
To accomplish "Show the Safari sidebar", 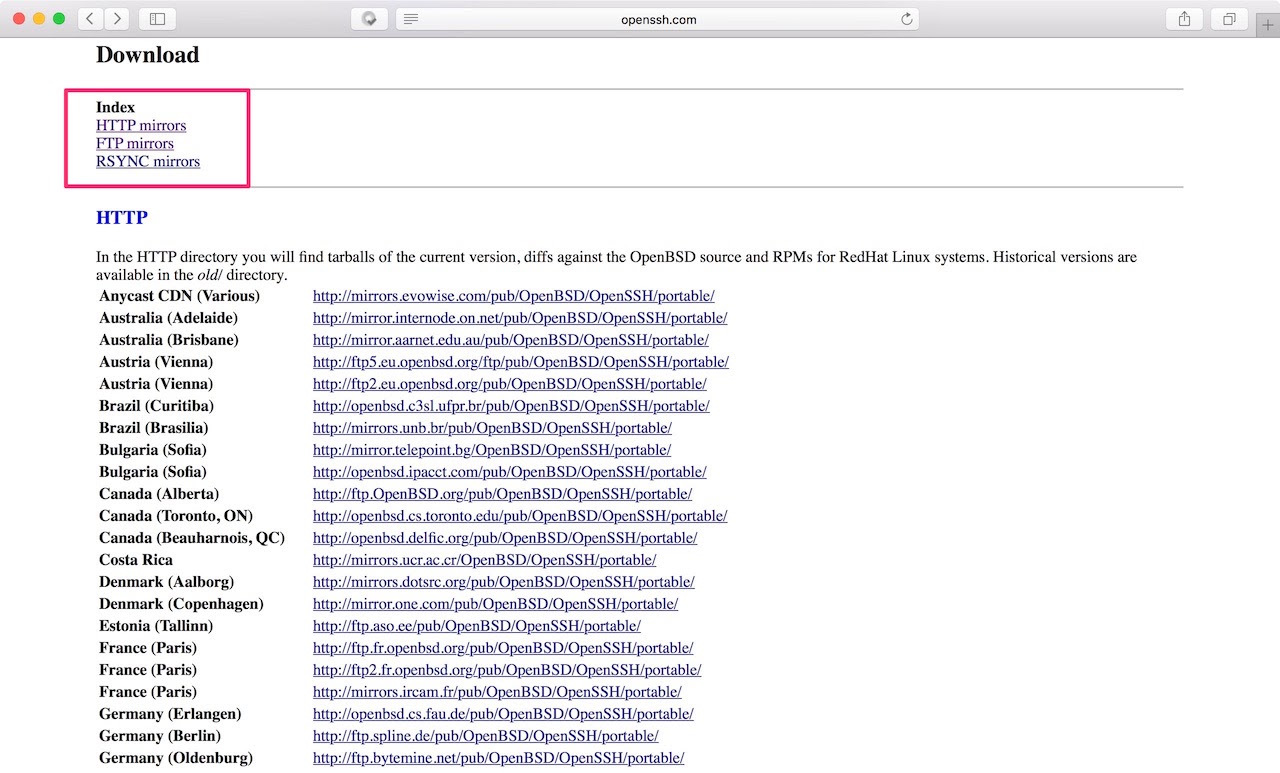I will point(157,18).
